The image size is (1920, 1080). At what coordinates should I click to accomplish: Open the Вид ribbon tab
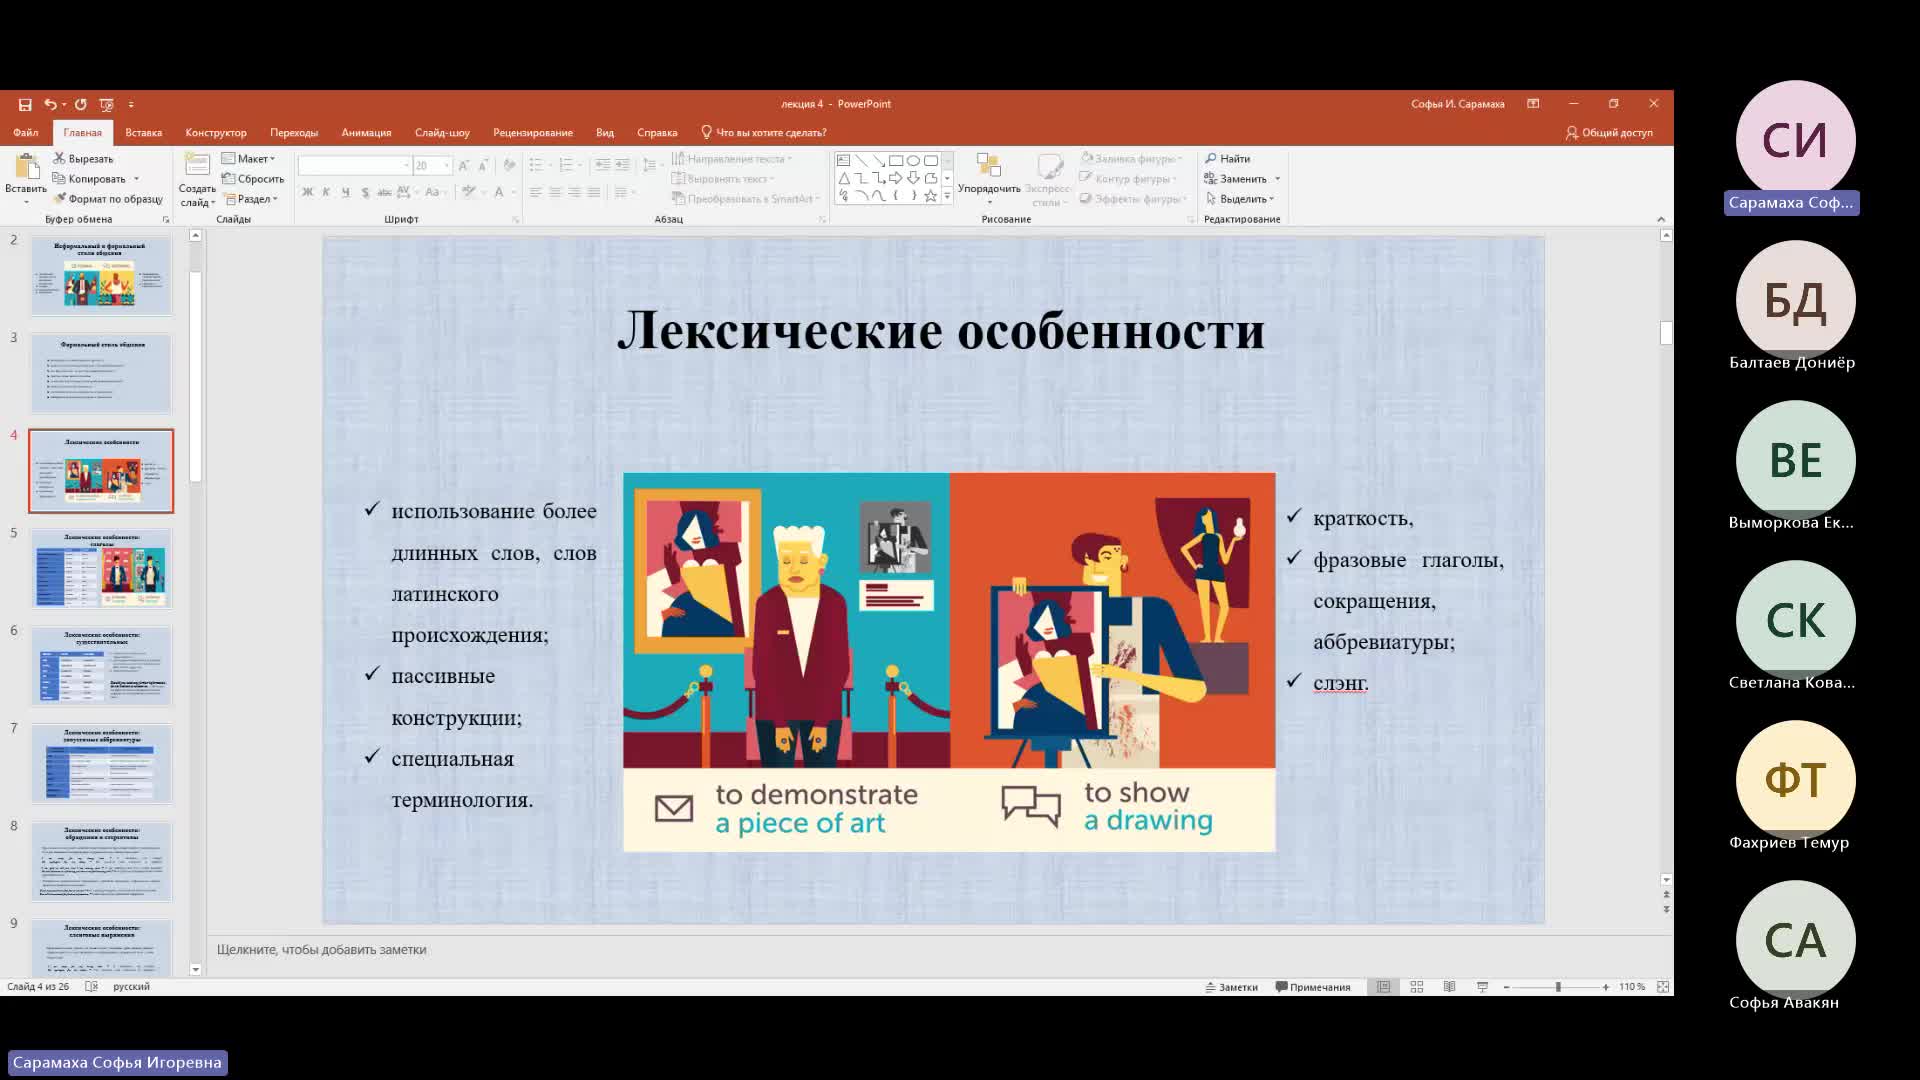pyautogui.click(x=605, y=132)
